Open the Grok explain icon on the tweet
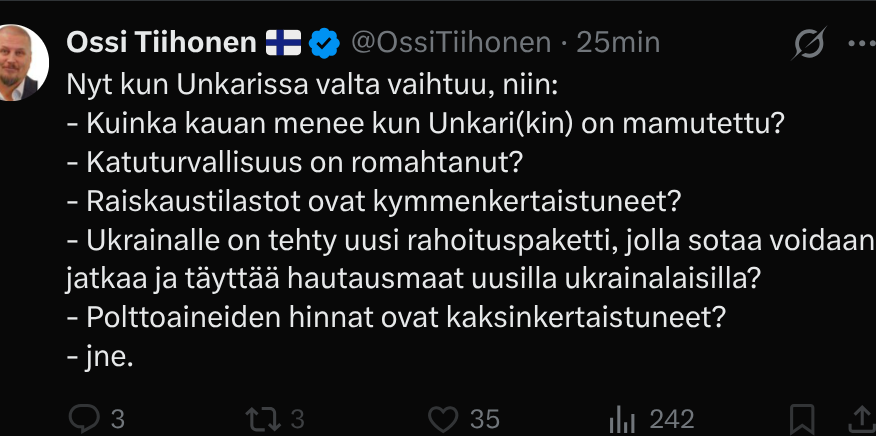The height and width of the screenshot is (436, 876). coord(807,43)
